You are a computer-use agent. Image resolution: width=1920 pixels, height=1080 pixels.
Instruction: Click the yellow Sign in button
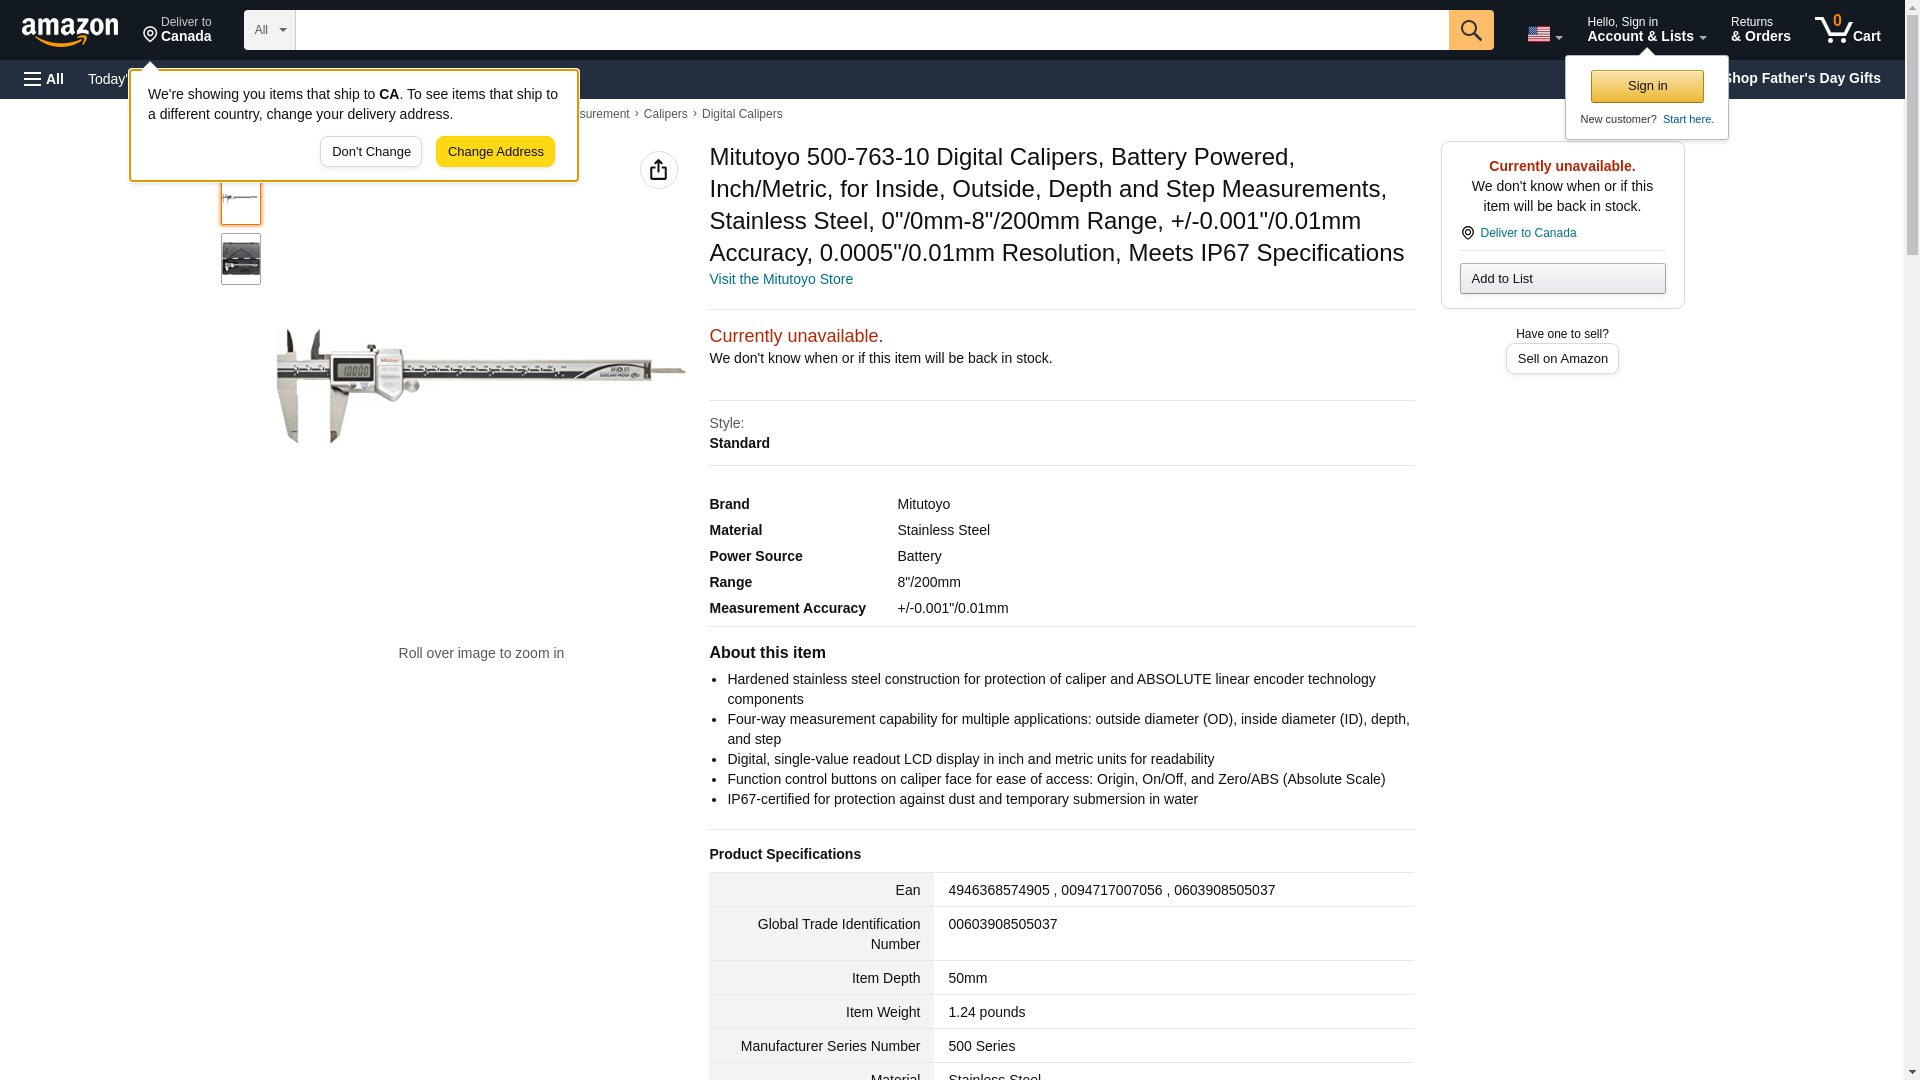(x=1646, y=86)
